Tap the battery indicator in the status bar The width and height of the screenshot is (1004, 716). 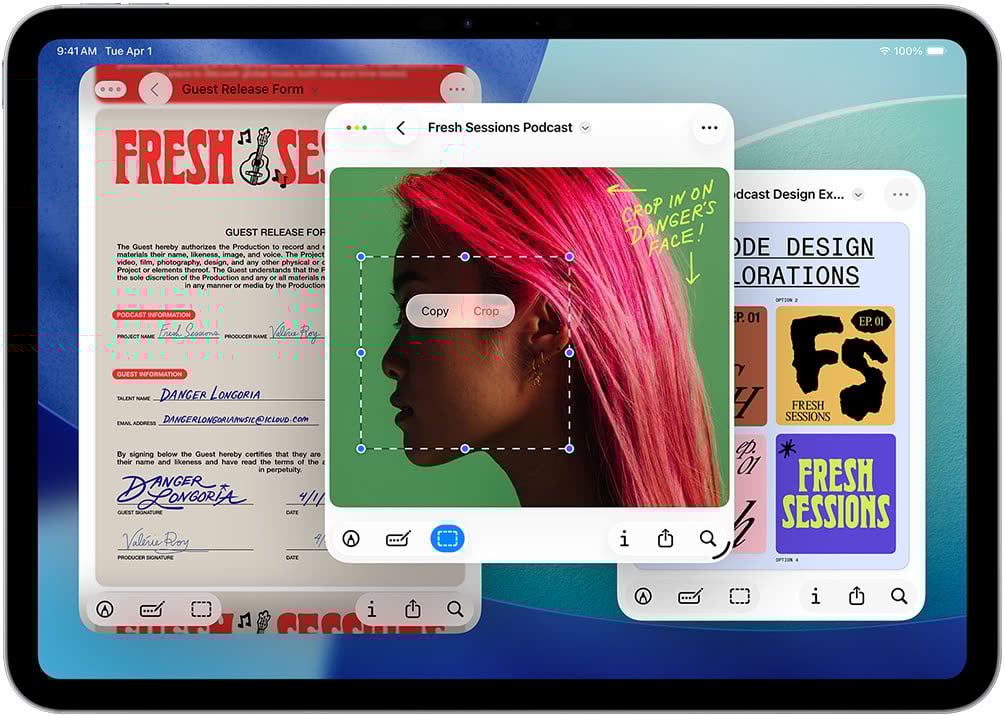(936, 51)
